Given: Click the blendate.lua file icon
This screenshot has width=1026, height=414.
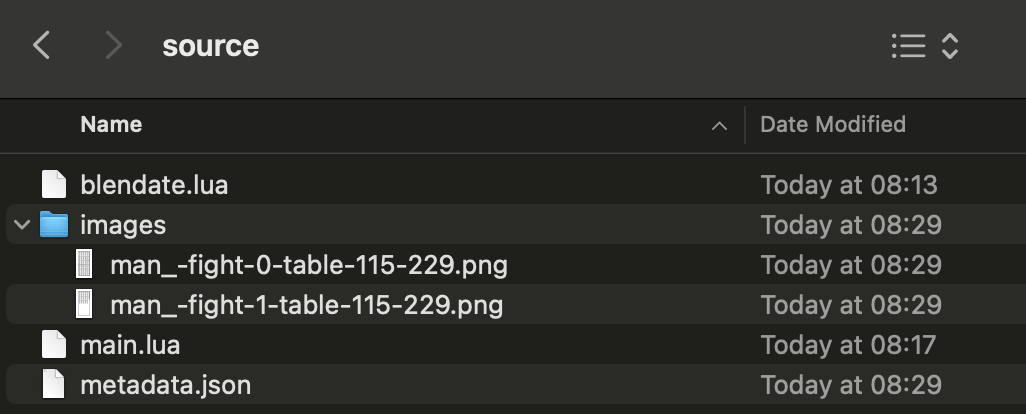Looking at the screenshot, I should pos(54,184).
